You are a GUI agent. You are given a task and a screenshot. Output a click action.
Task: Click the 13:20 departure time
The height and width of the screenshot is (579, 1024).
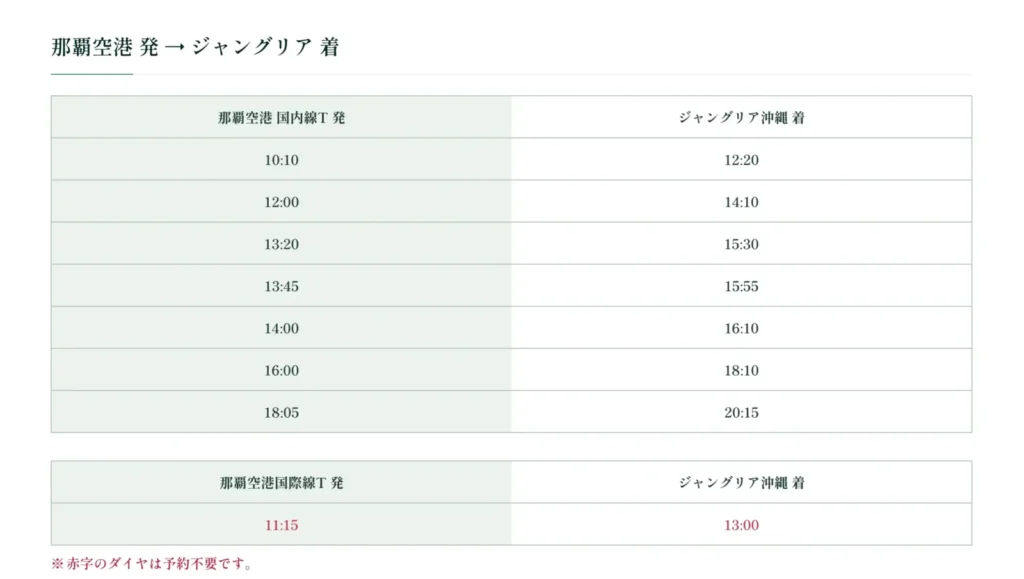[281, 244]
